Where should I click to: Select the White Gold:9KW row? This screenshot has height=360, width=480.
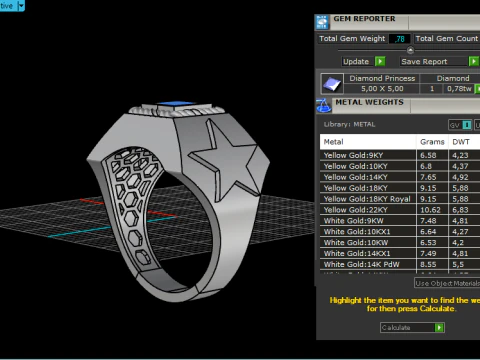click(400, 221)
